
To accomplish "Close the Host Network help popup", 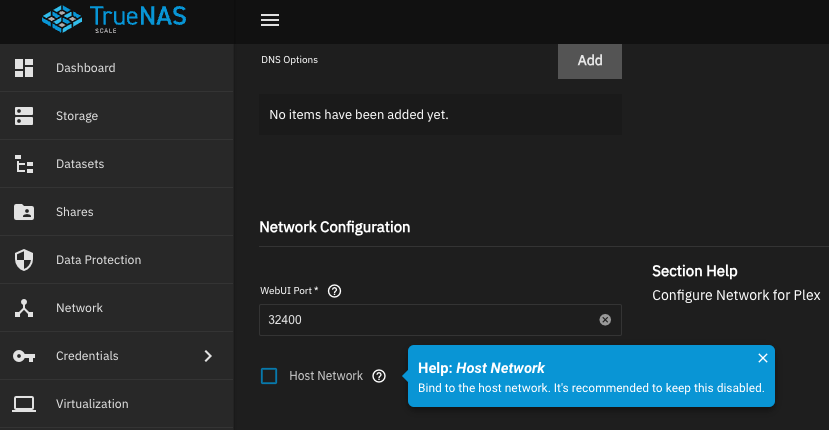I will (763, 358).
